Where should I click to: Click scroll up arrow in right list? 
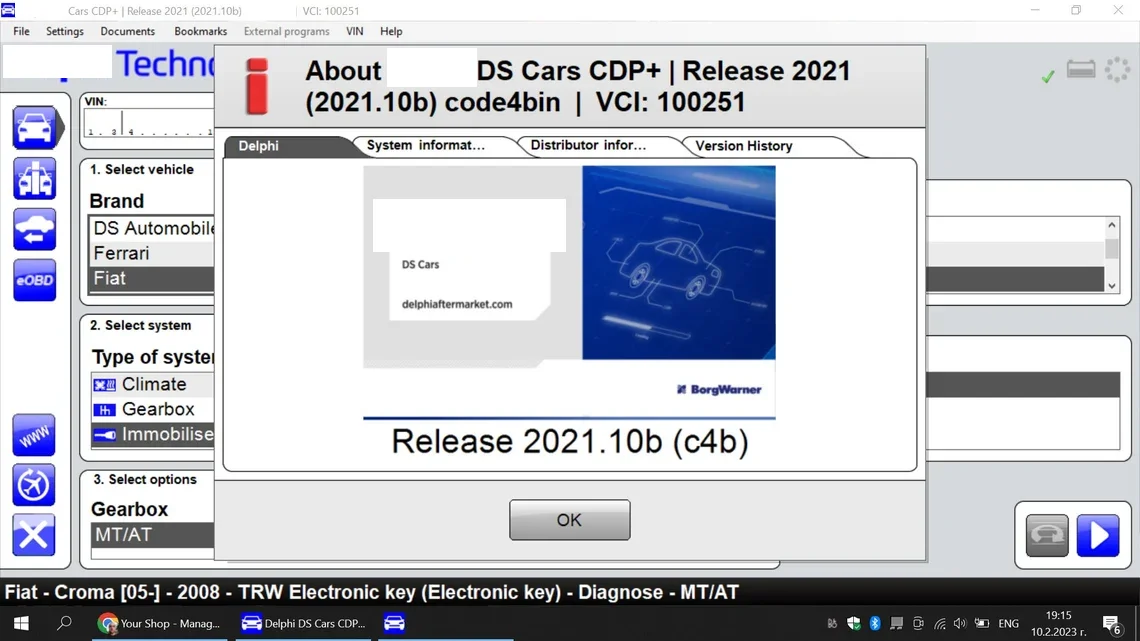pos(1112,225)
